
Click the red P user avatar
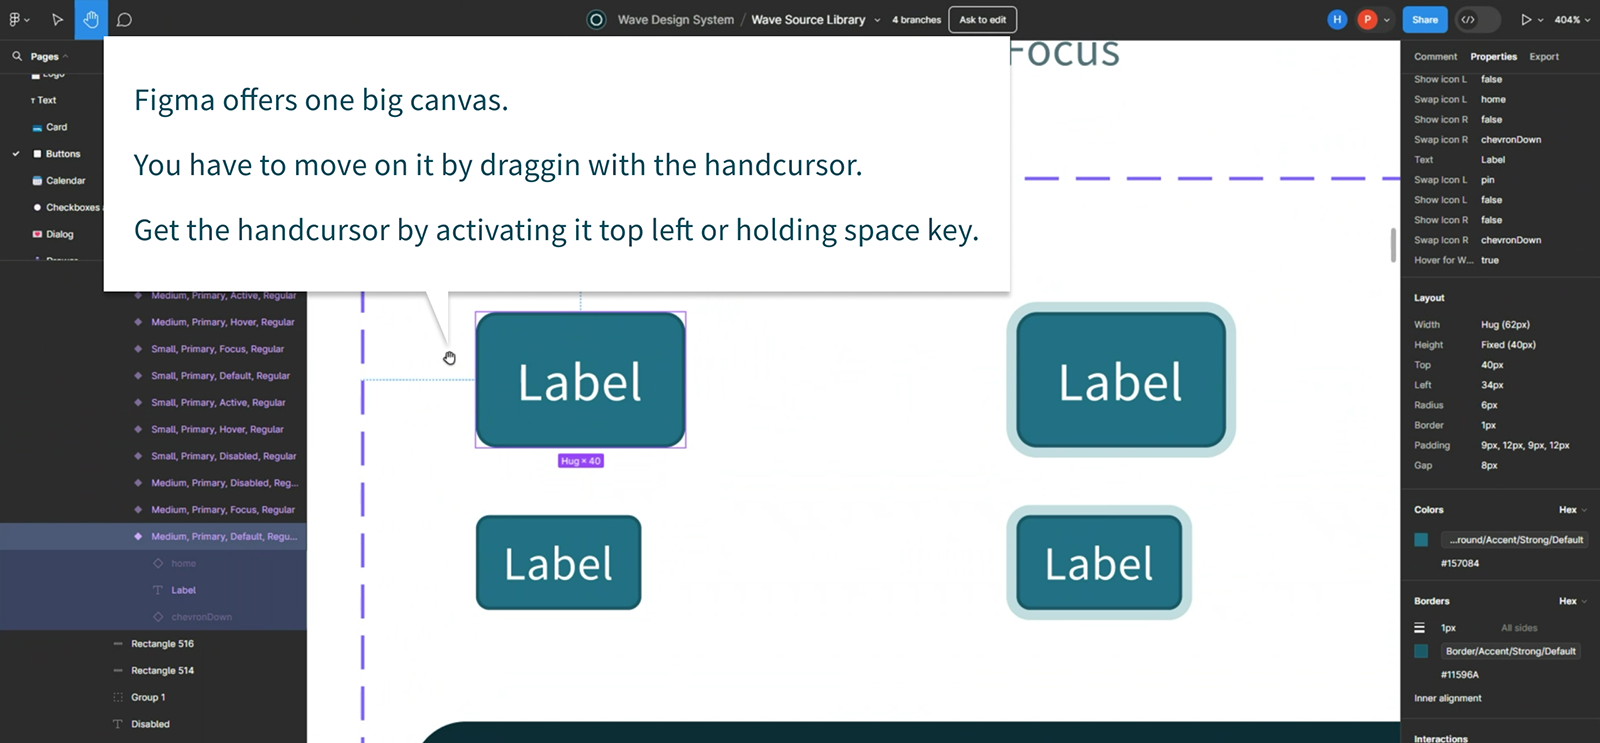[1367, 19]
